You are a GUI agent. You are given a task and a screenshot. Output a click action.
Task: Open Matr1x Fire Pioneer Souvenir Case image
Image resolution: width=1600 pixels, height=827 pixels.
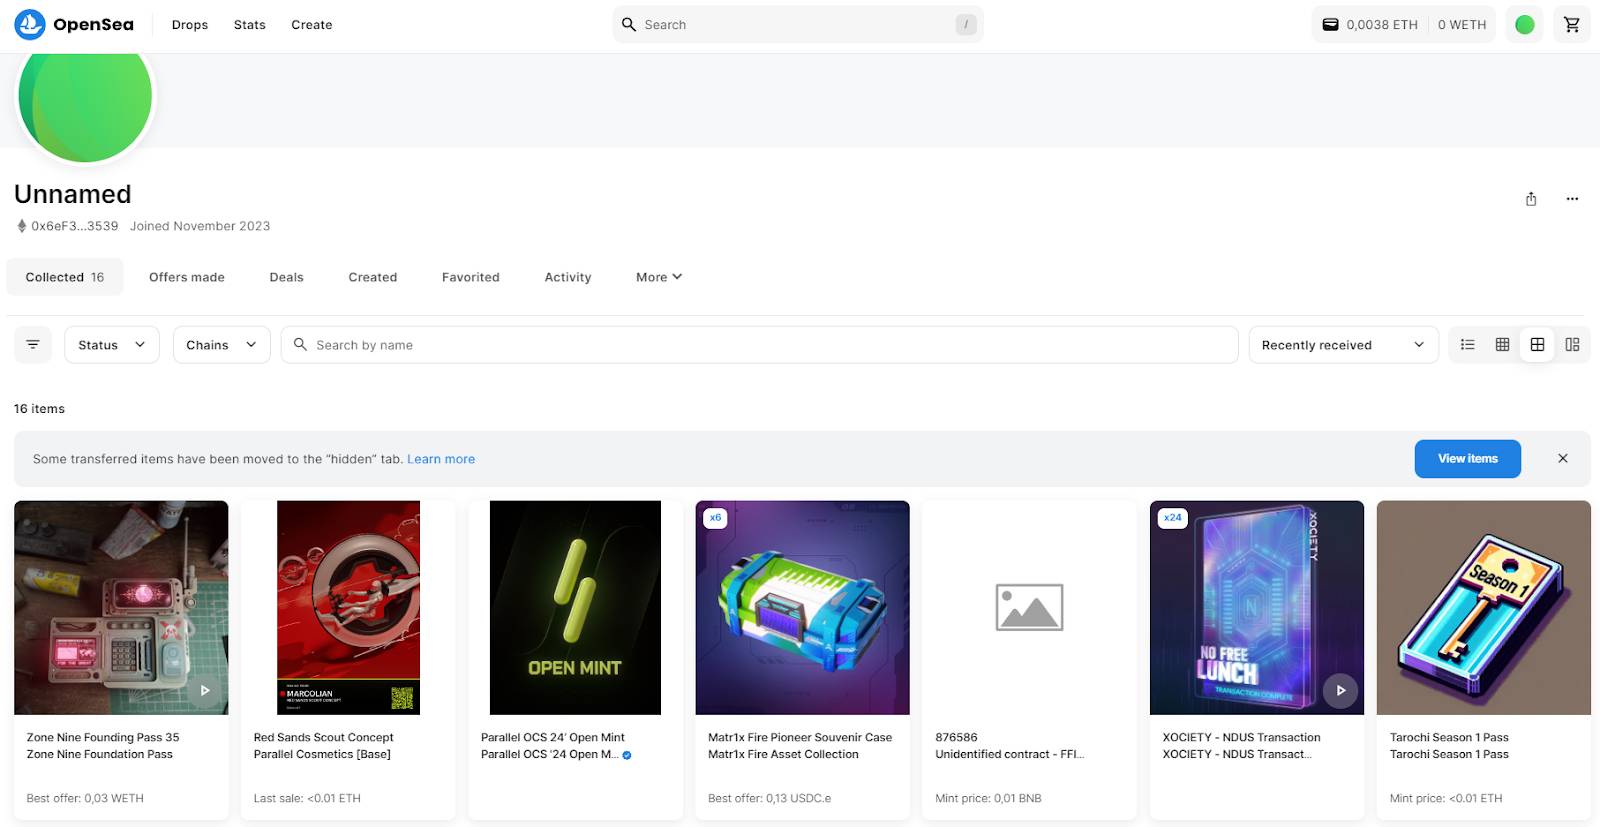(802, 607)
